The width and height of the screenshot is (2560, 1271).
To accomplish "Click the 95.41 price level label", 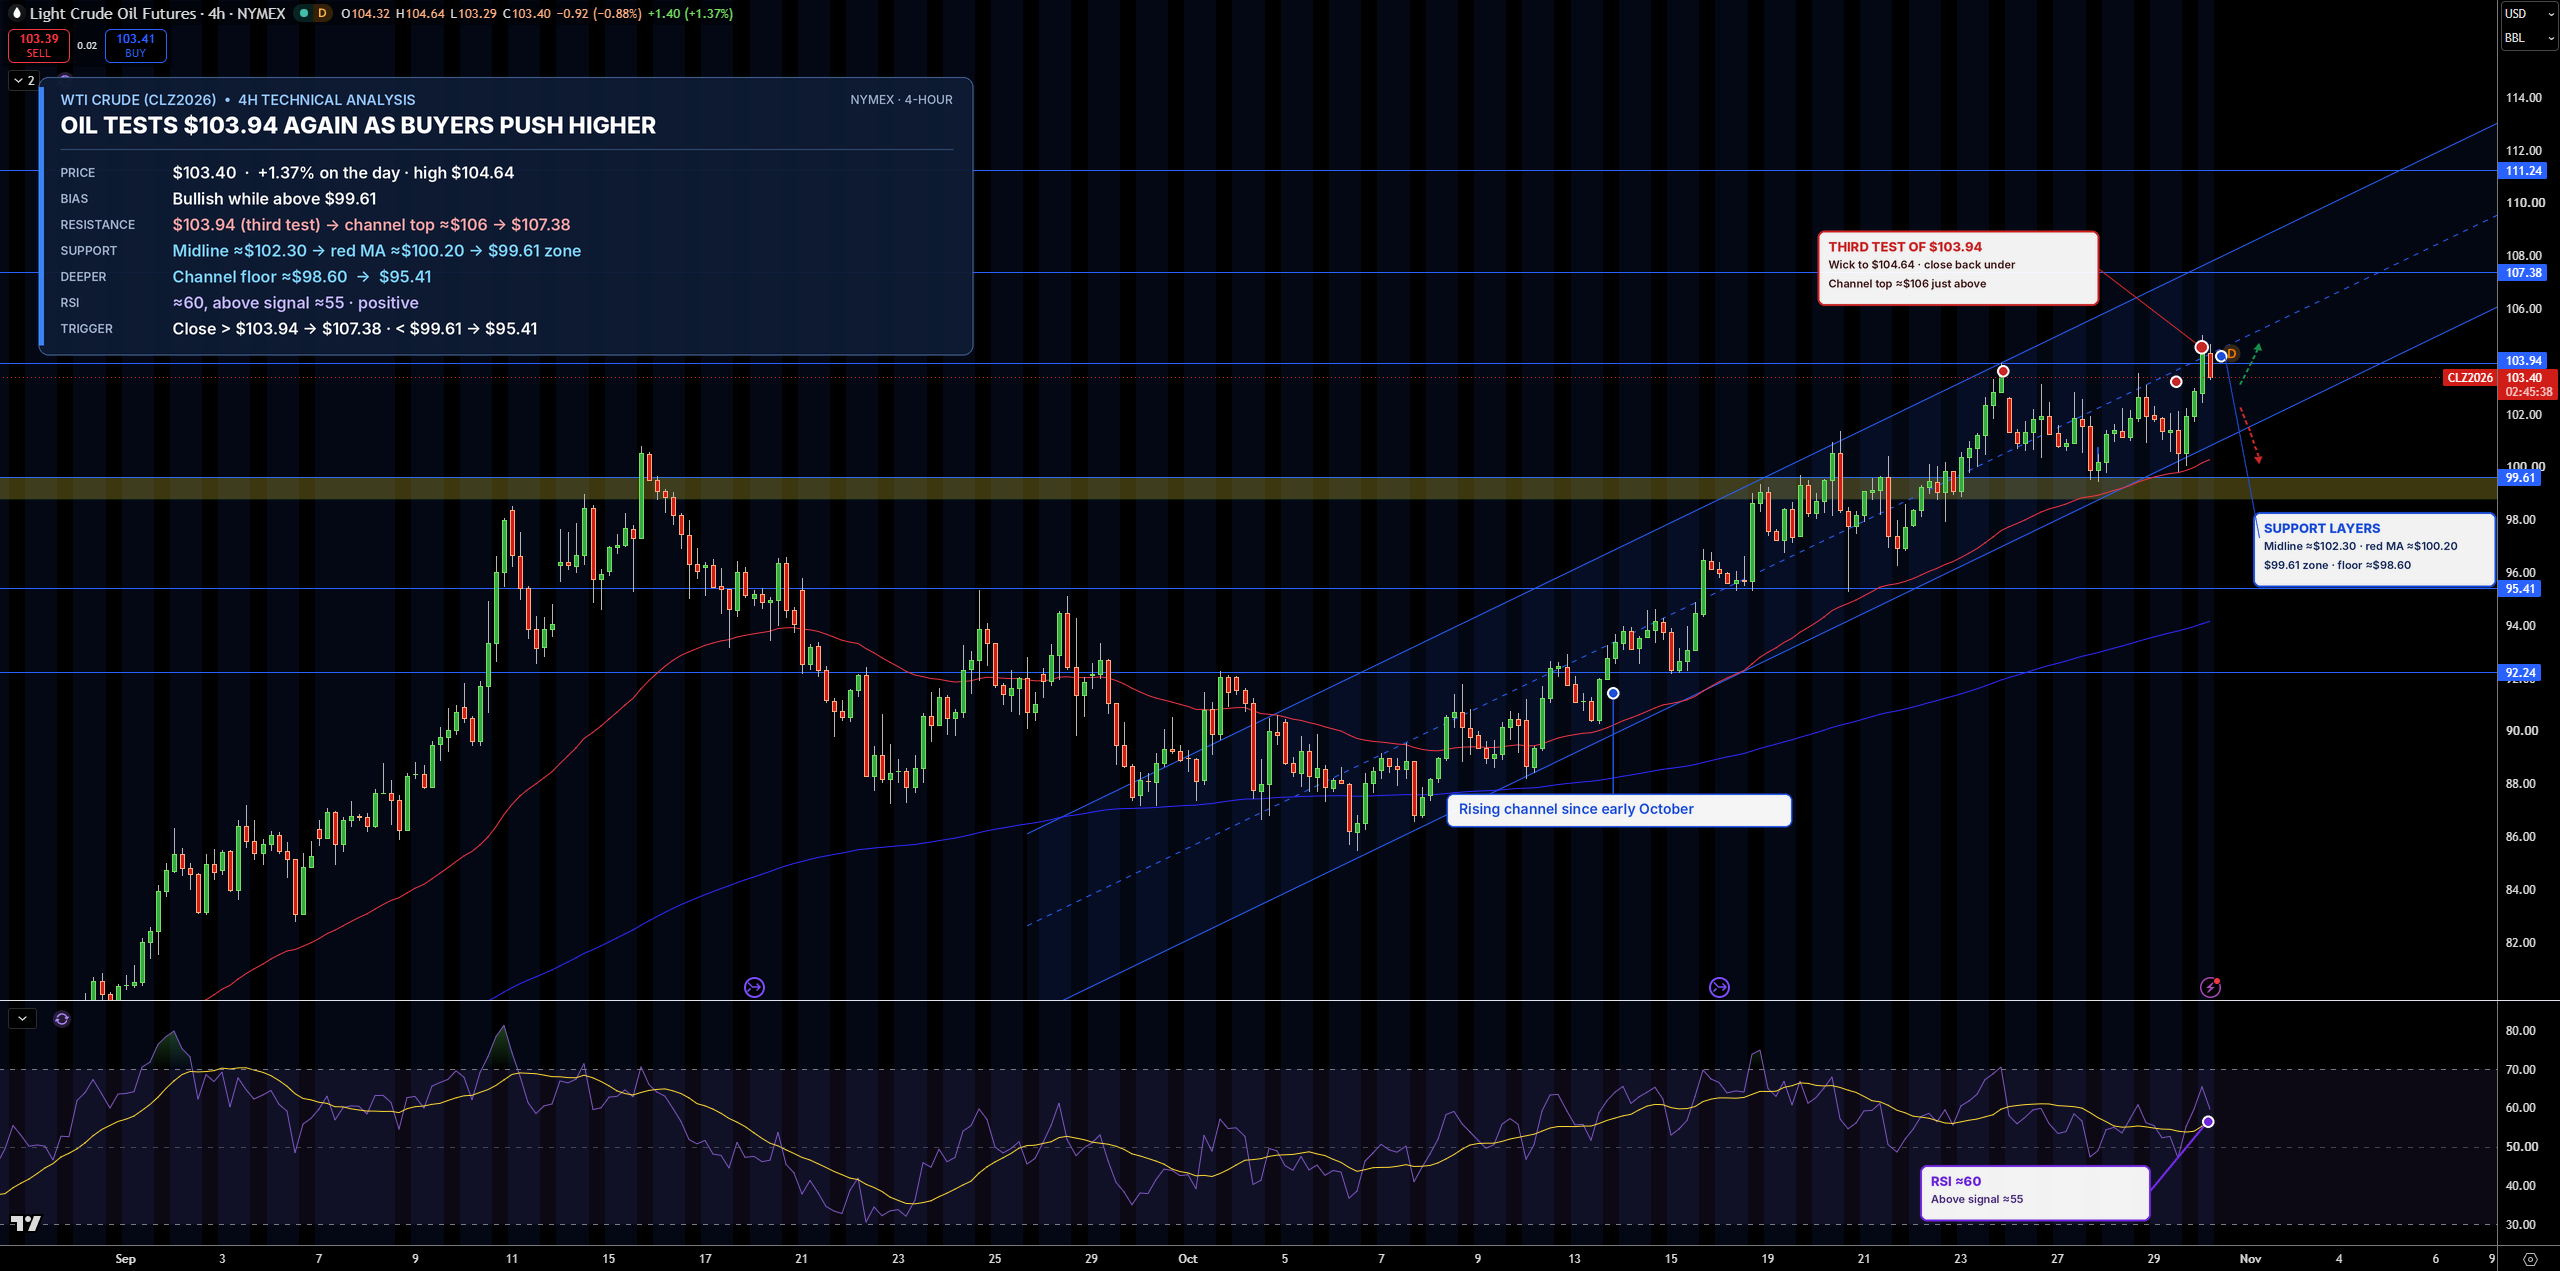I will pyautogui.click(x=2520, y=589).
